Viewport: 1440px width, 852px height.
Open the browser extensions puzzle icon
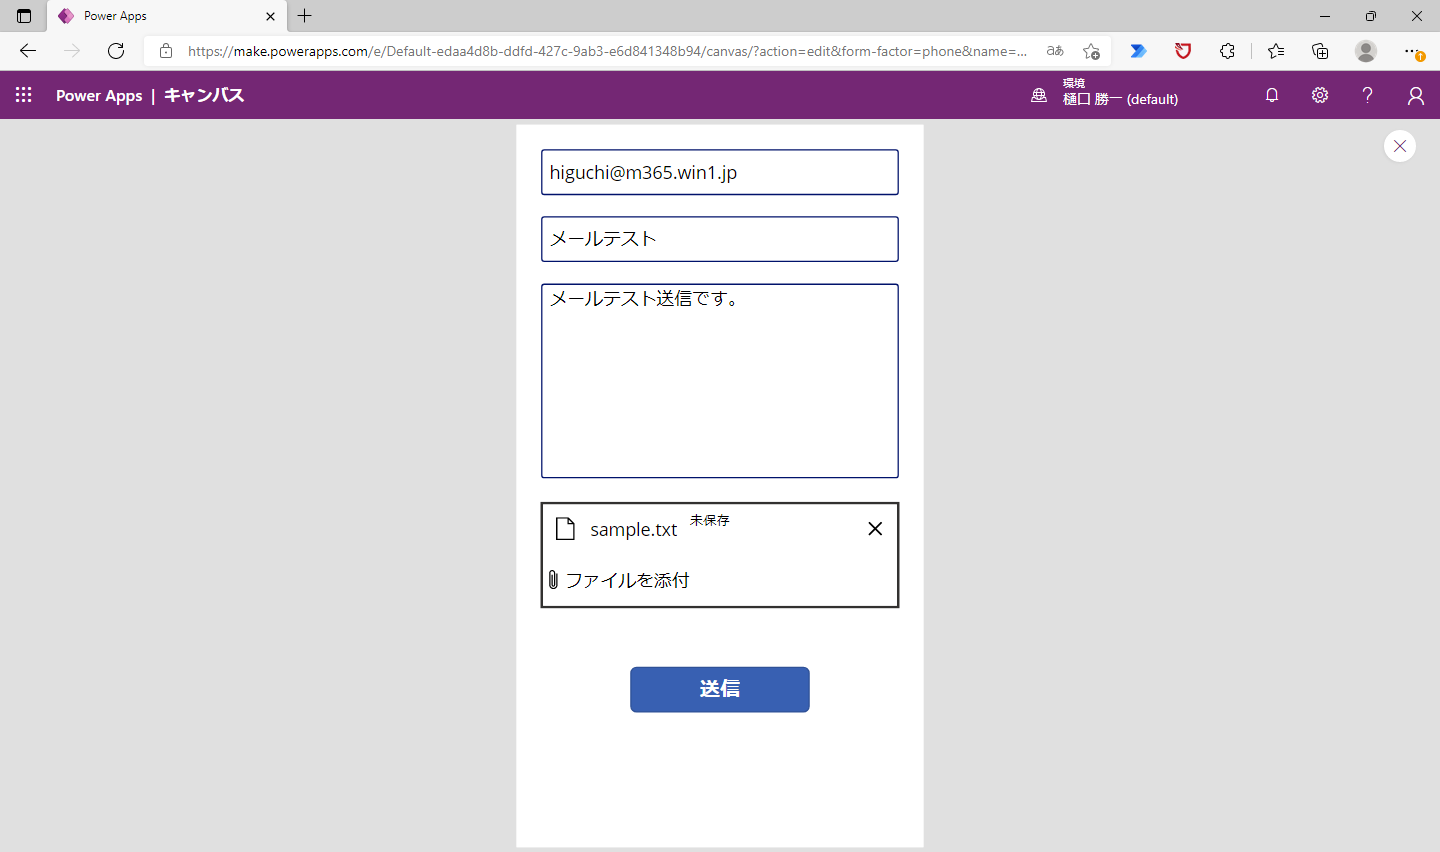1227,51
